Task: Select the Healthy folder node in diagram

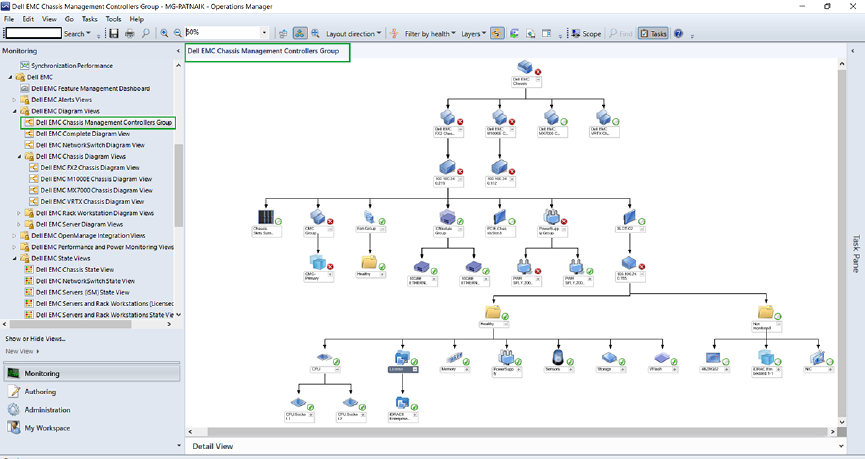Action: pos(493,312)
